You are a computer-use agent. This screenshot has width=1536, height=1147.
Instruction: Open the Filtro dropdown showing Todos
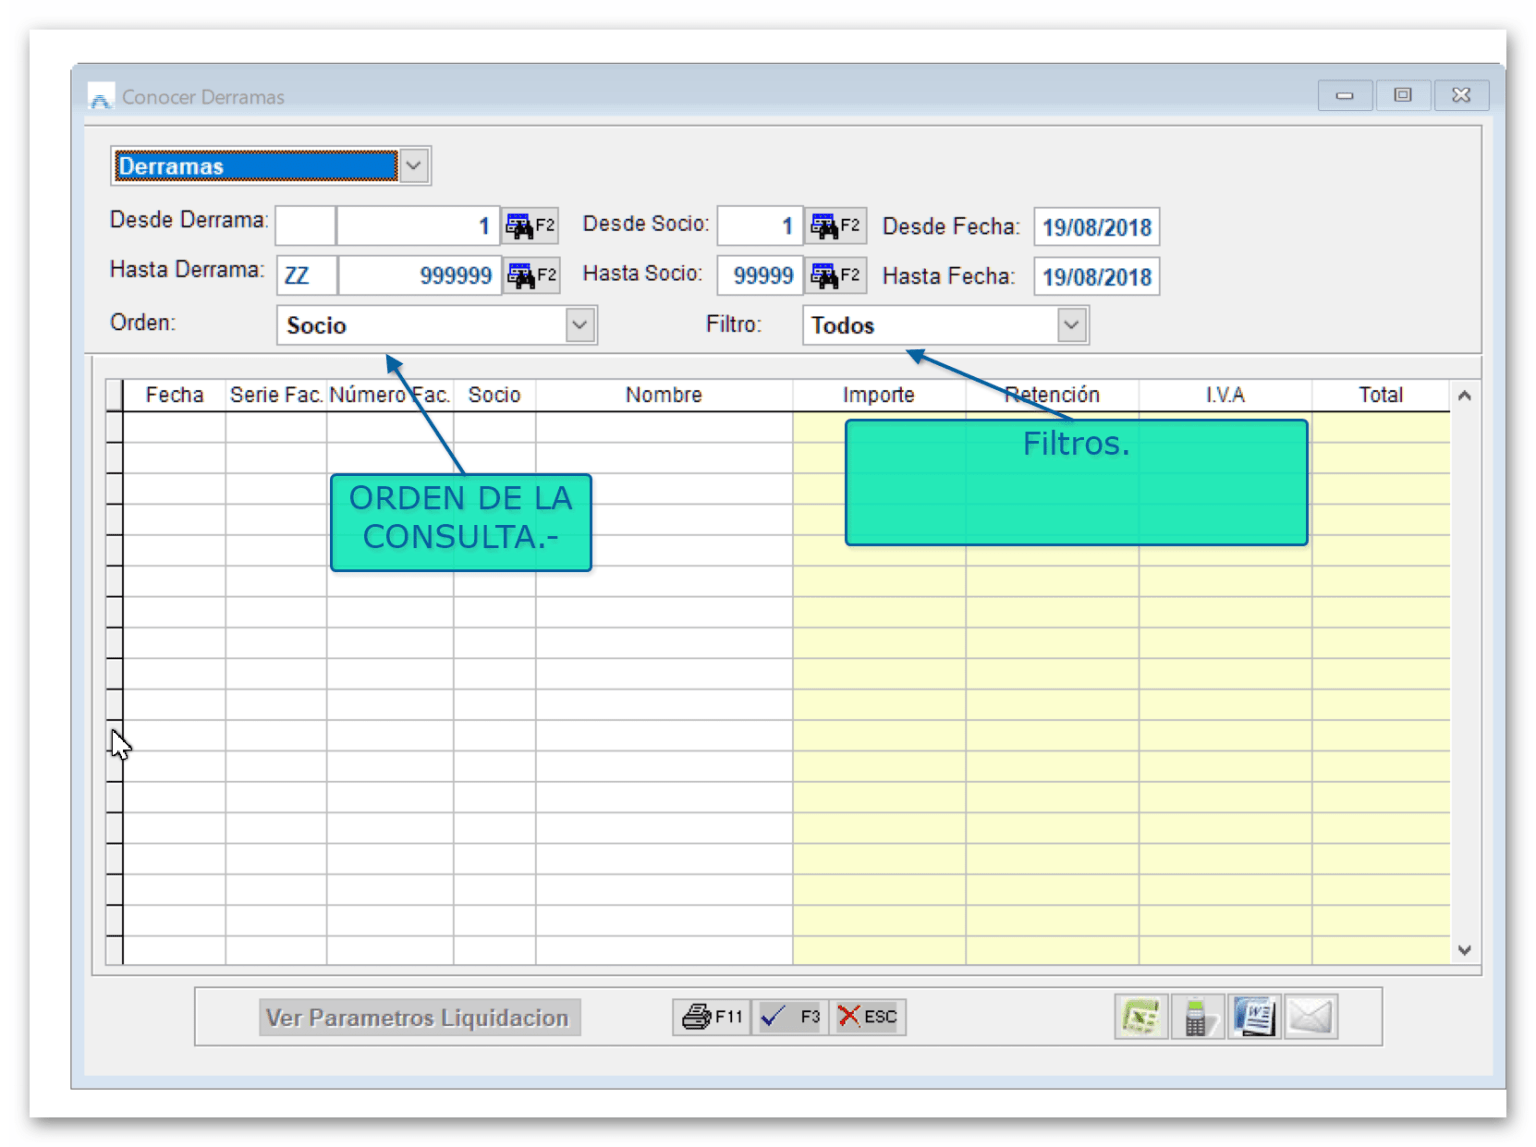(x=1071, y=325)
